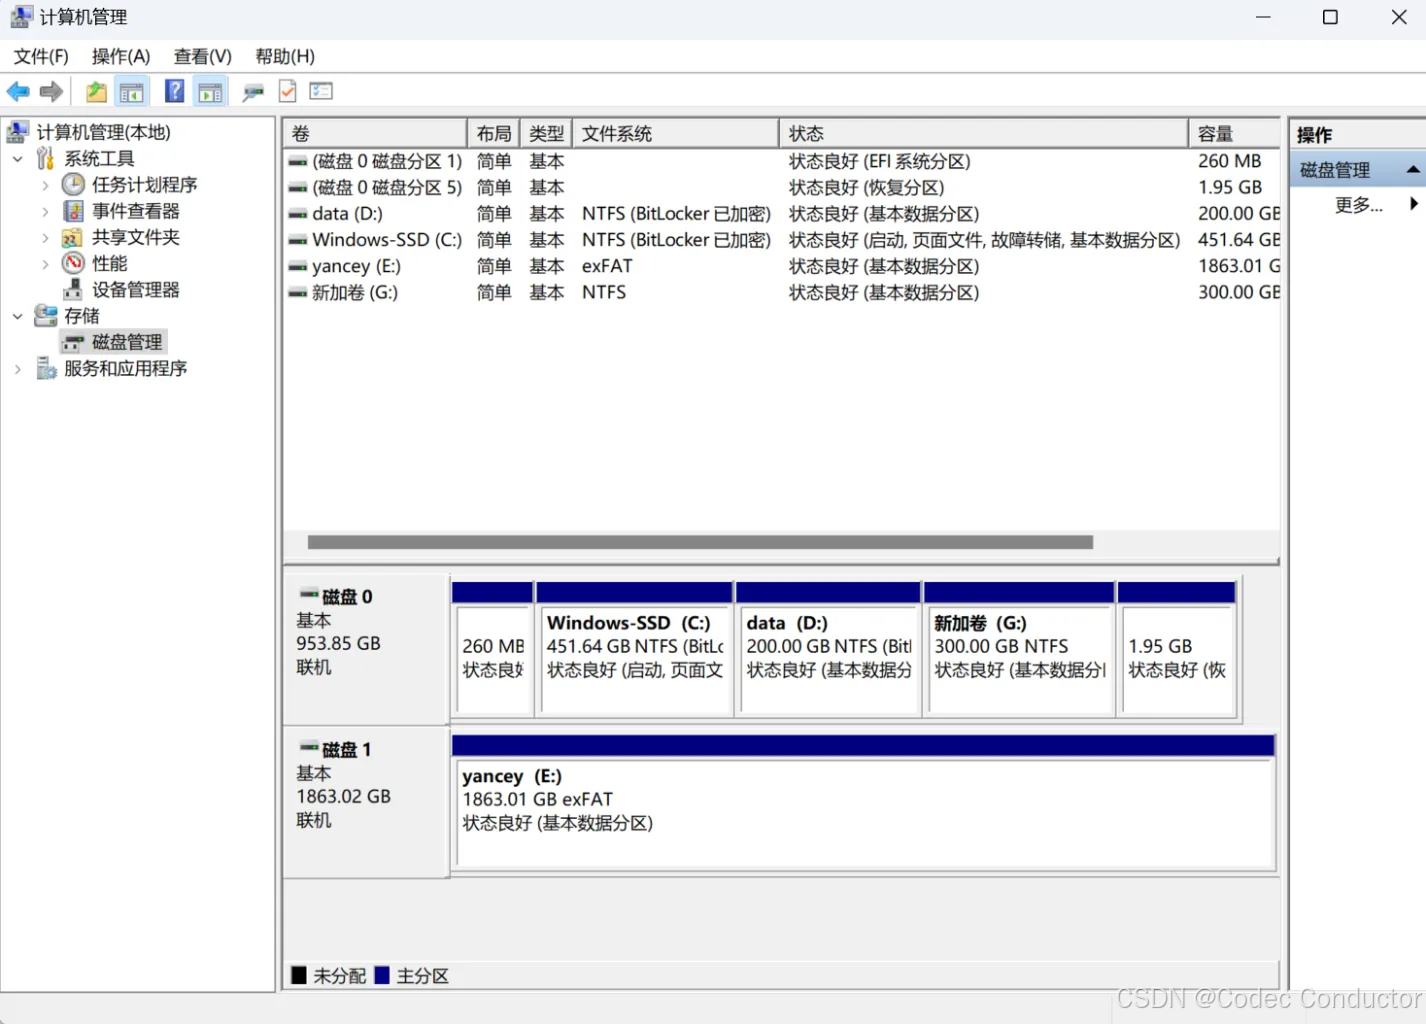Expand the 性能 tree node
1426x1024 pixels.
(x=45, y=264)
